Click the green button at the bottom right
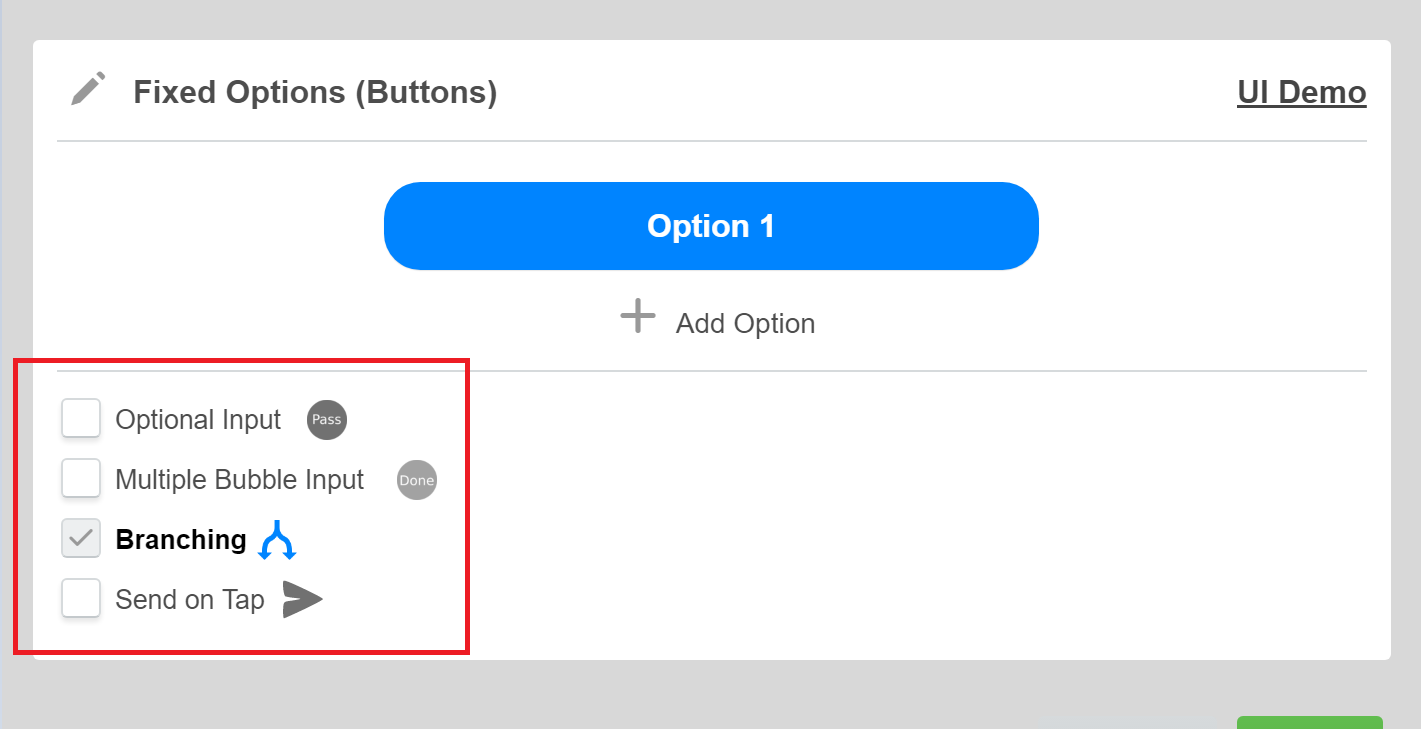Image resolution: width=1421 pixels, height=729 pixels. (1309, 722)
